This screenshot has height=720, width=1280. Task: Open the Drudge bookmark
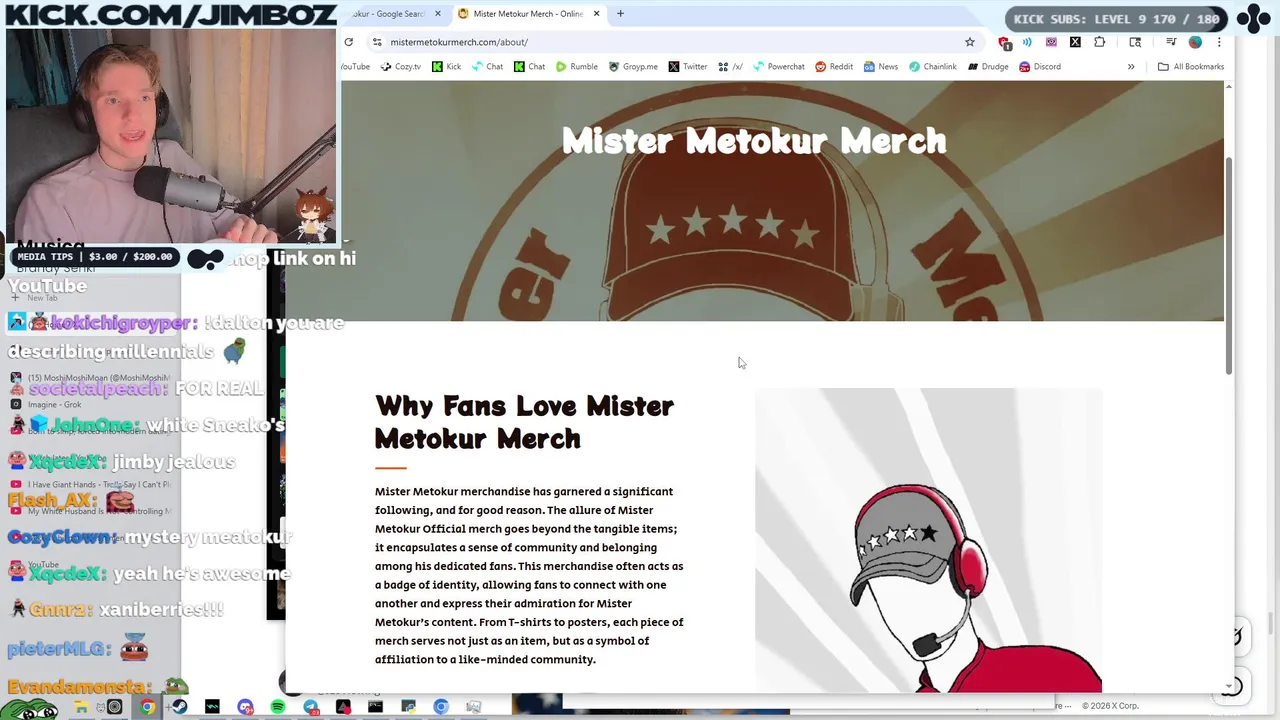988,67
